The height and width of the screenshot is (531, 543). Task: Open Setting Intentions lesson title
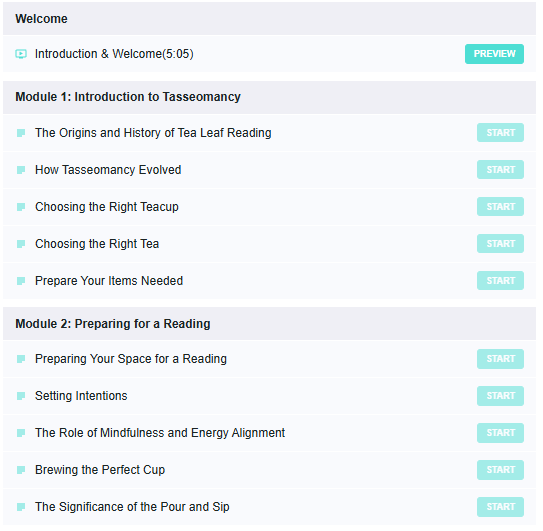(x=81, y=396)
